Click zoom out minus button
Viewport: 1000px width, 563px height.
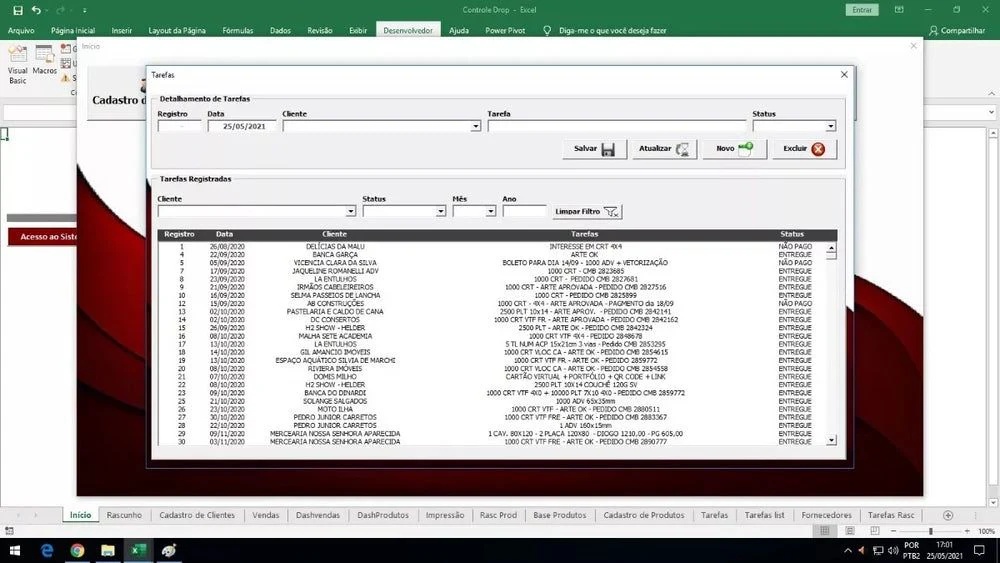coord(893,531)
